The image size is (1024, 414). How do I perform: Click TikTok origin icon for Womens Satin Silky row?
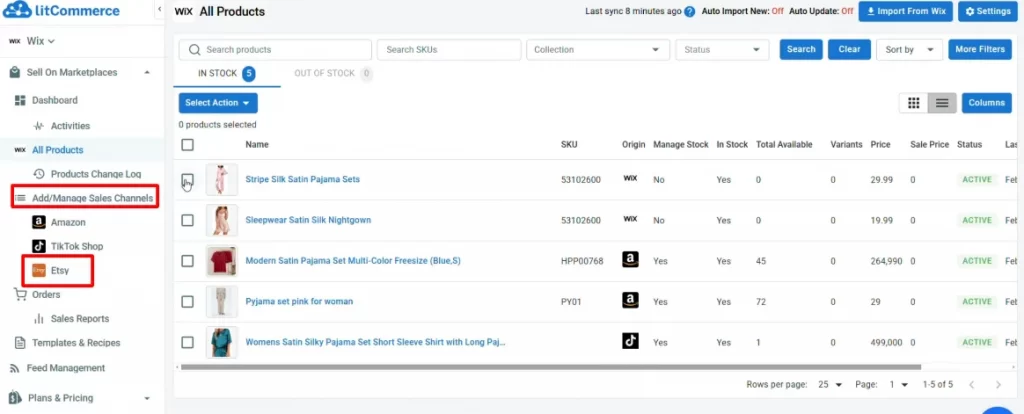click(x=630, y=341)
